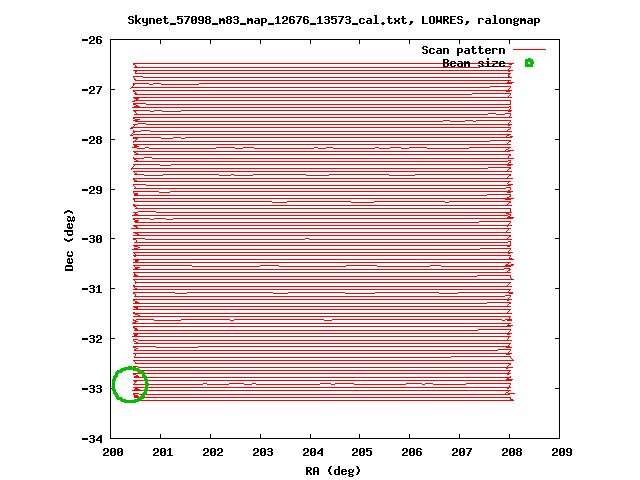Click the 202 RA tick label

click(x=213, y=452)
